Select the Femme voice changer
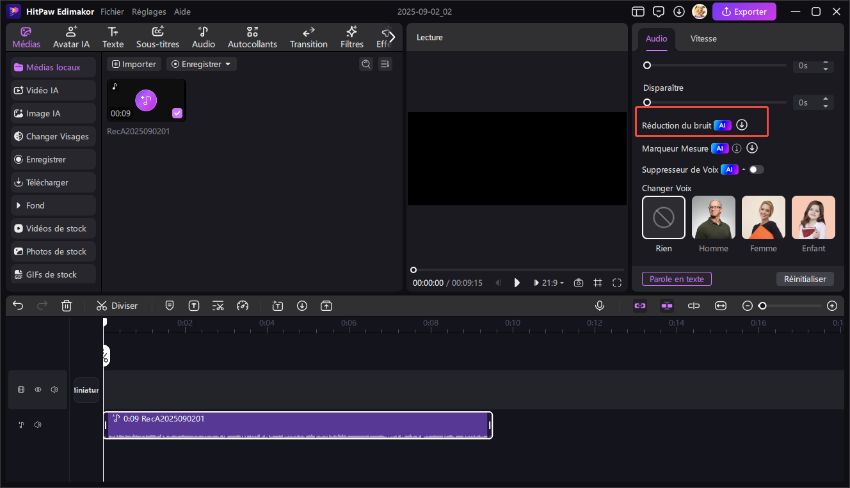Viewport: 850px width, 488px height. pyautogui.click(x=763, y=217)
